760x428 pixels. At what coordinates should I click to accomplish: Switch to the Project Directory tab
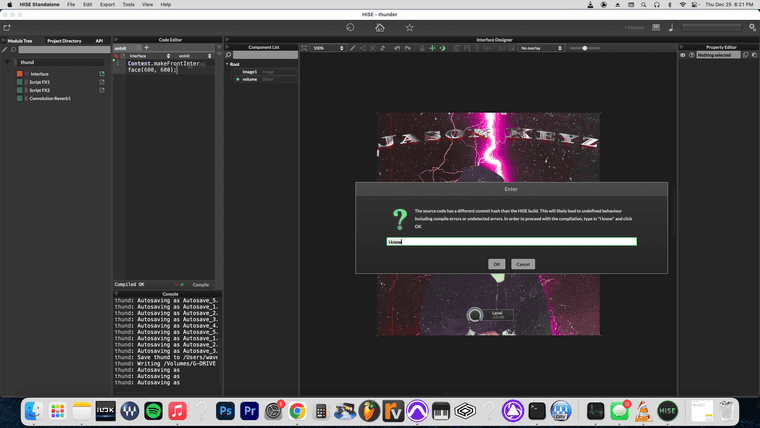(64, 41)
